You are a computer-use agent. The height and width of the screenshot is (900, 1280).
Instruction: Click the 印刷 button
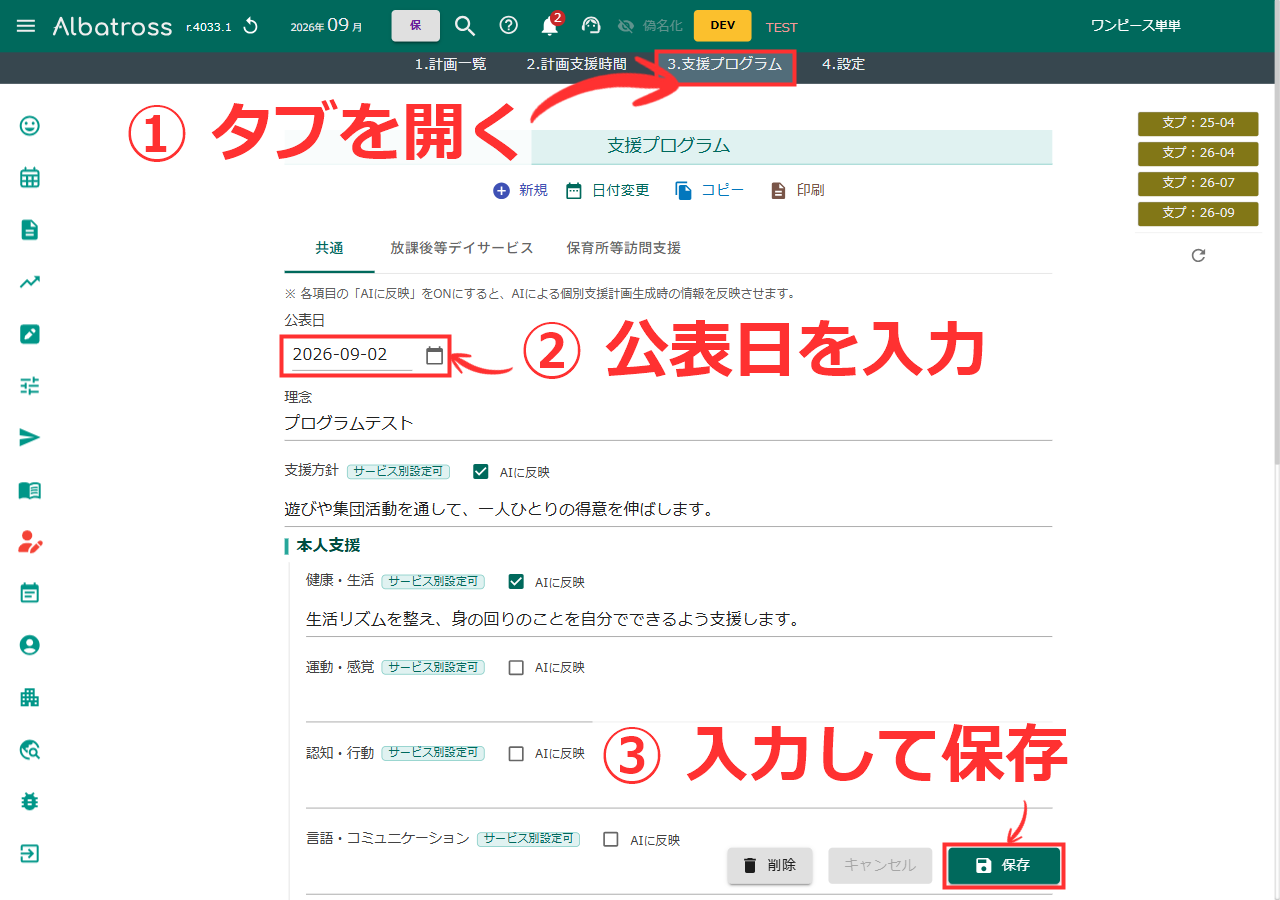797,190
